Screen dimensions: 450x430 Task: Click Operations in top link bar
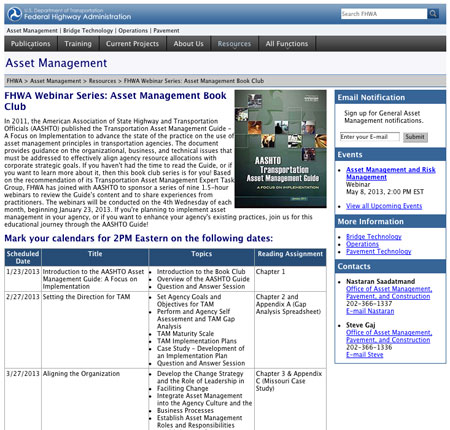point(133,30)
